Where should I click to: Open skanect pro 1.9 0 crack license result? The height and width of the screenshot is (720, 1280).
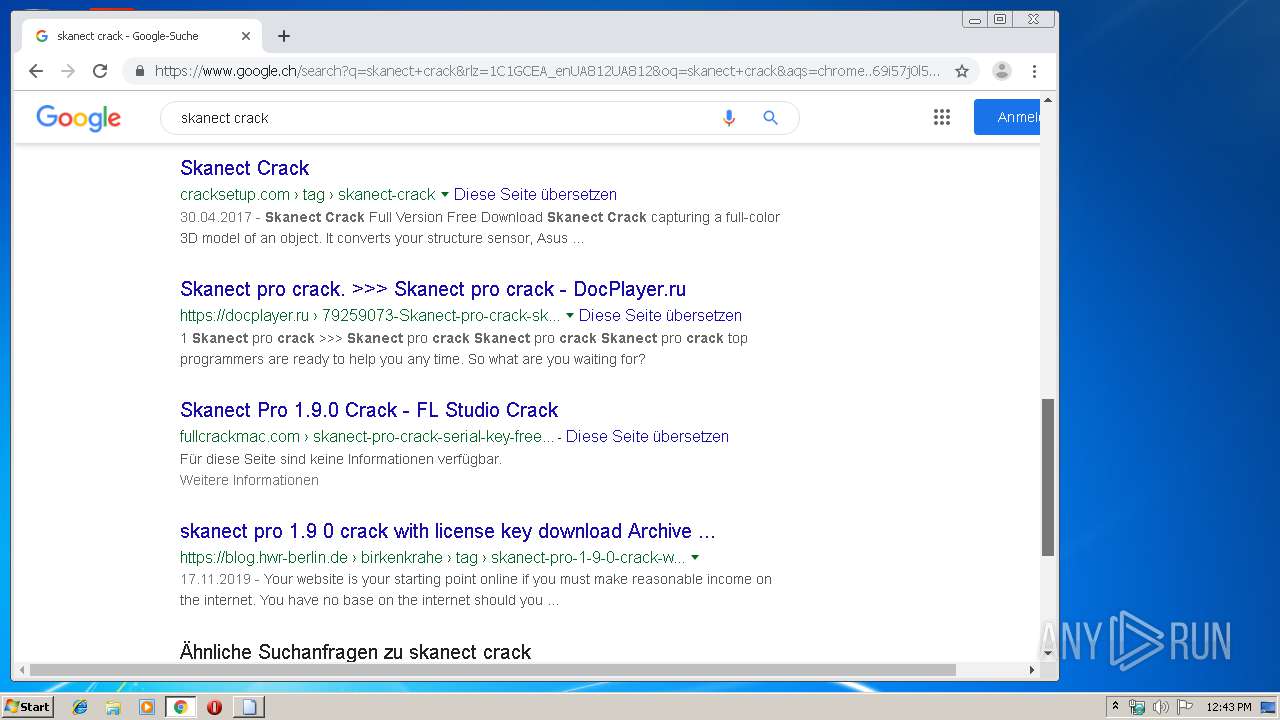pyautogui.click(x=448, y=531)
